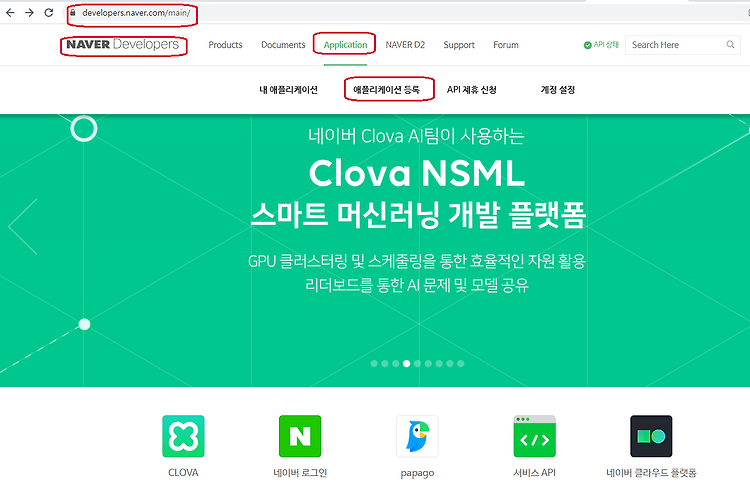Click the lock icon in the address bar
Screen dimensions: 750x494
(x=73, y=12)
